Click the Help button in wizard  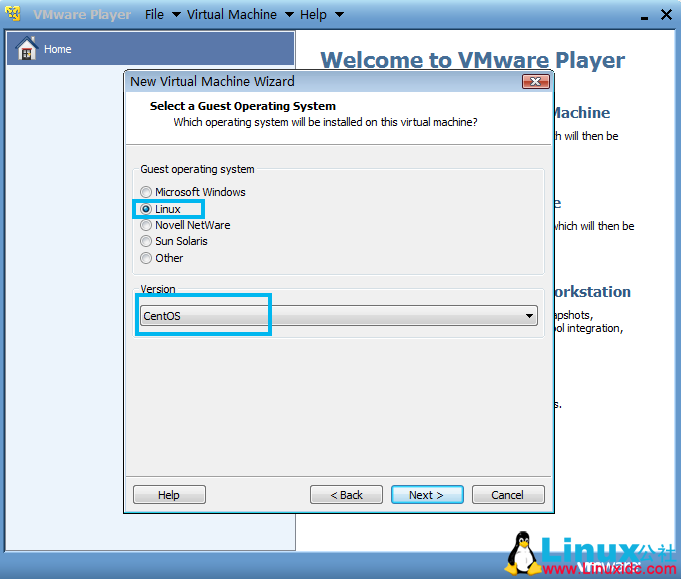click(x=169, y=495)
